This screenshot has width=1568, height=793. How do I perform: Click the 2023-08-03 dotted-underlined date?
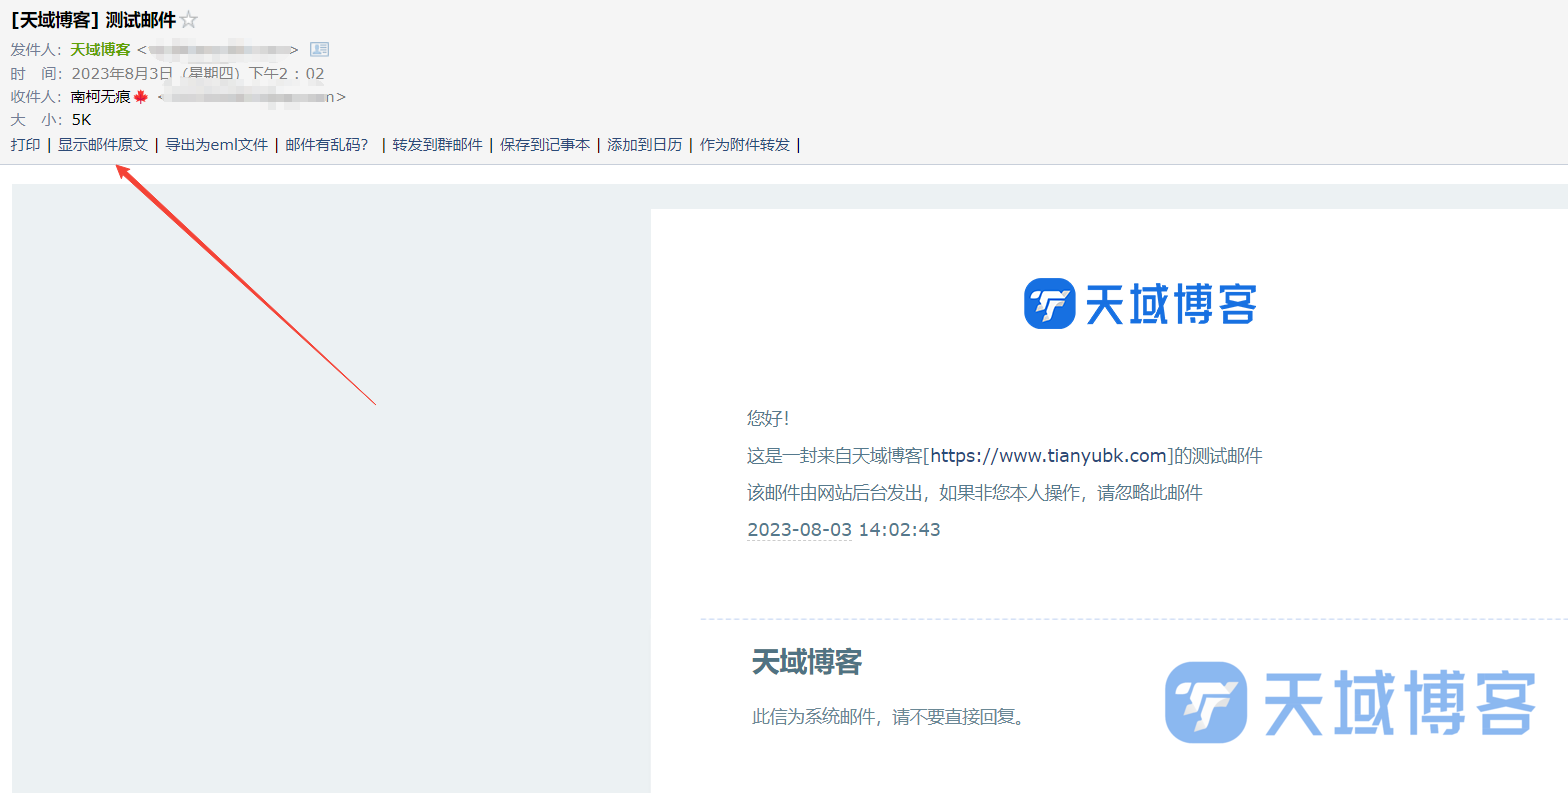click(799, 530)
